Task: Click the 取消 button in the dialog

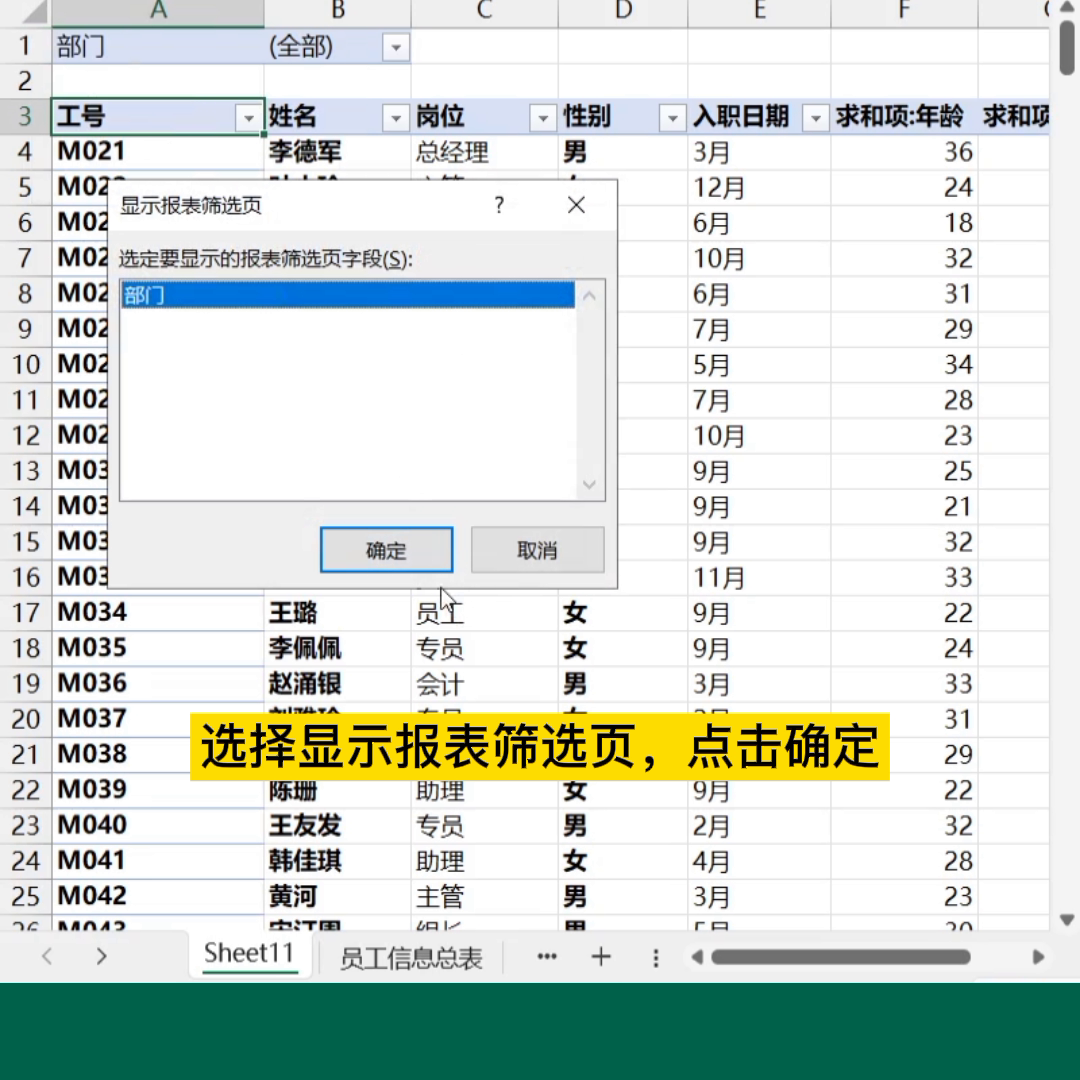Action: click(x=537, y=550)
